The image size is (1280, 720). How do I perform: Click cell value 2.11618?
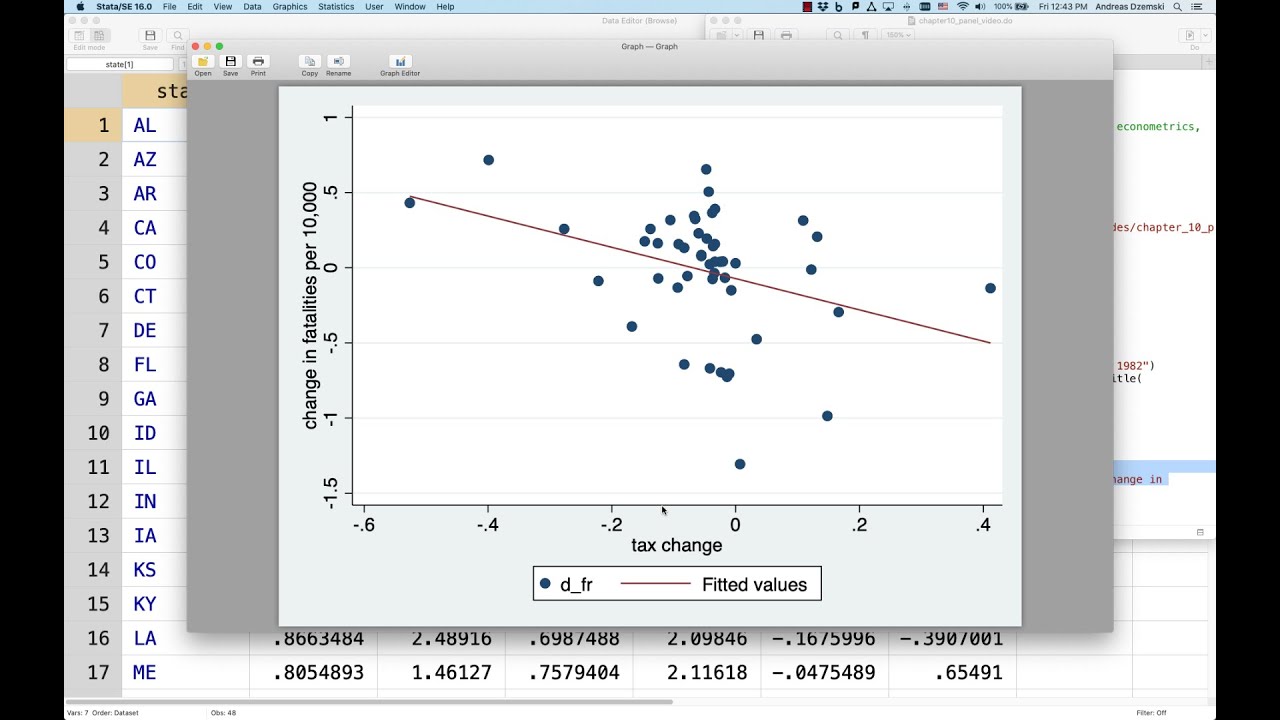696,672
